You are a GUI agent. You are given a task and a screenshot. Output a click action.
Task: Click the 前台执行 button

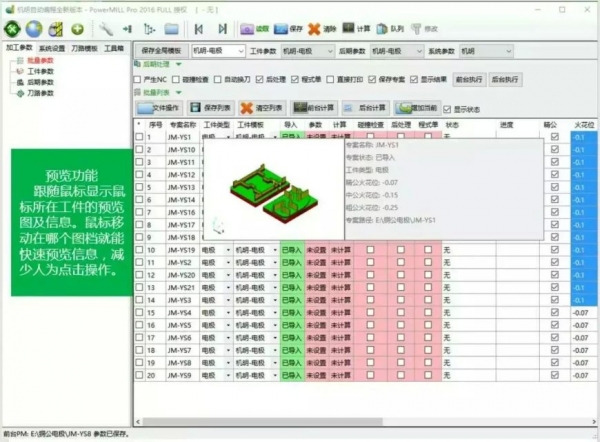click(x=469, y=80)
